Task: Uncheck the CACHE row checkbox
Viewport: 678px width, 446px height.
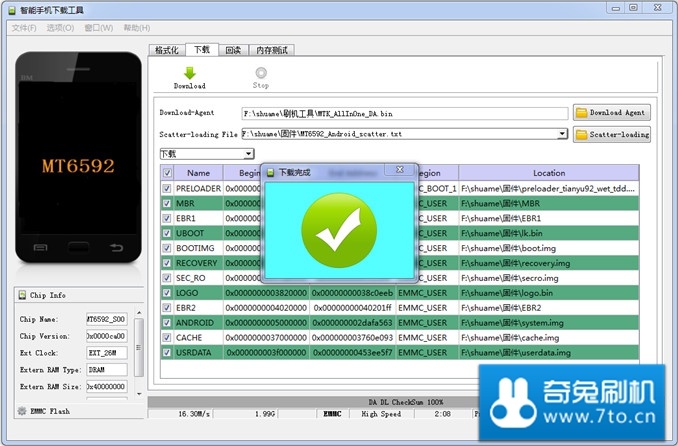Action: point(167,338)
